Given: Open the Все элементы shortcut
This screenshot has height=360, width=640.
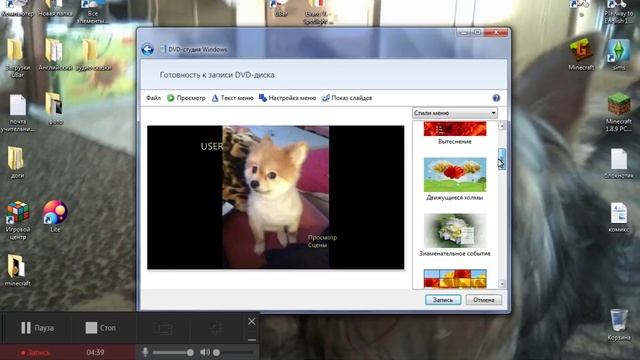Looking at the screenshot, I should tap(93, 12).
